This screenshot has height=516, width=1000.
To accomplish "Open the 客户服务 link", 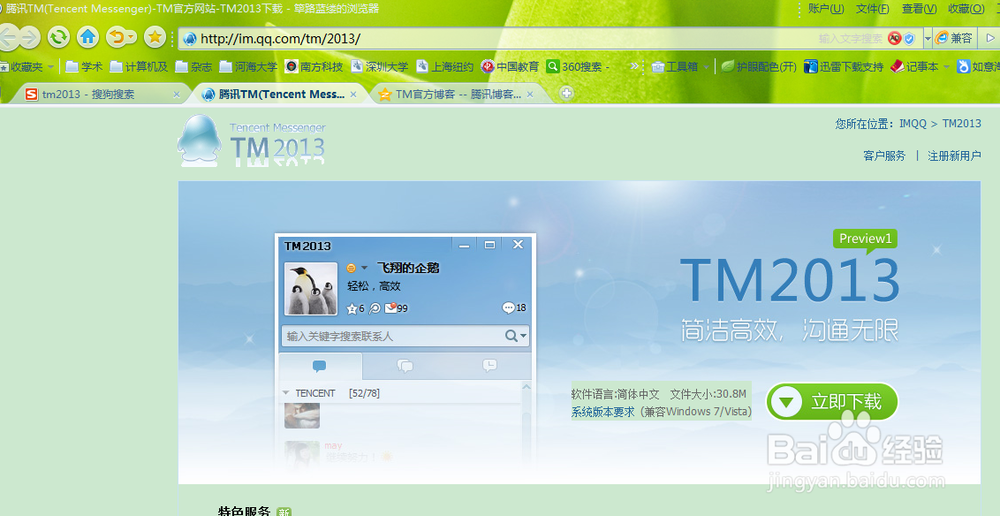I will [x=884, y=156].
